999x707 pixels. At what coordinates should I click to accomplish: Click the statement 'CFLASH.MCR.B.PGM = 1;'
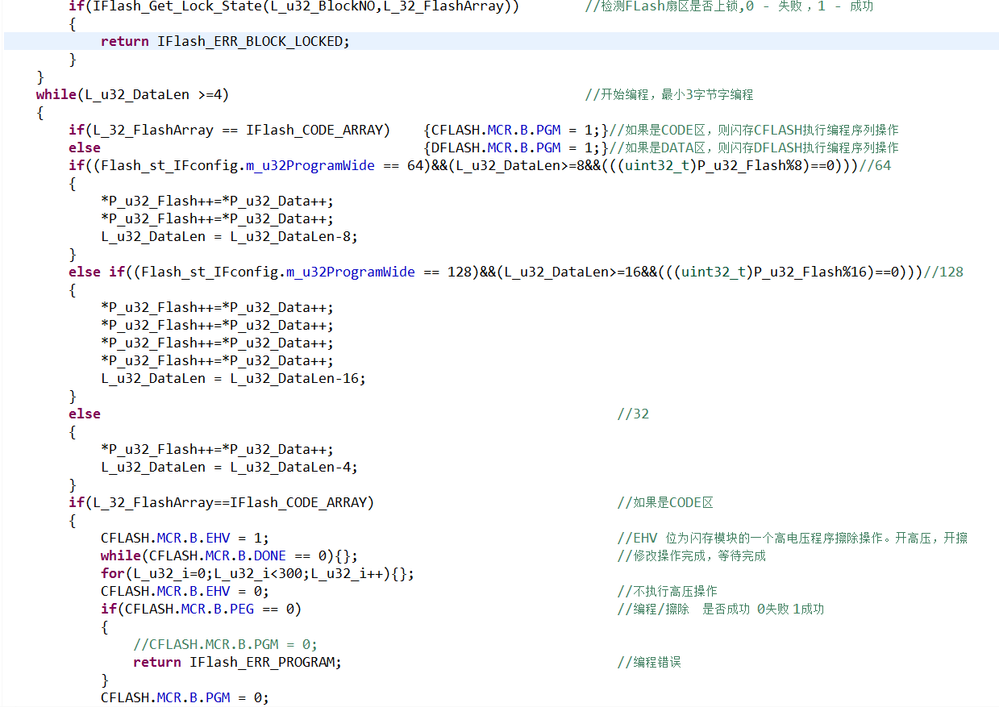point(515,131)
